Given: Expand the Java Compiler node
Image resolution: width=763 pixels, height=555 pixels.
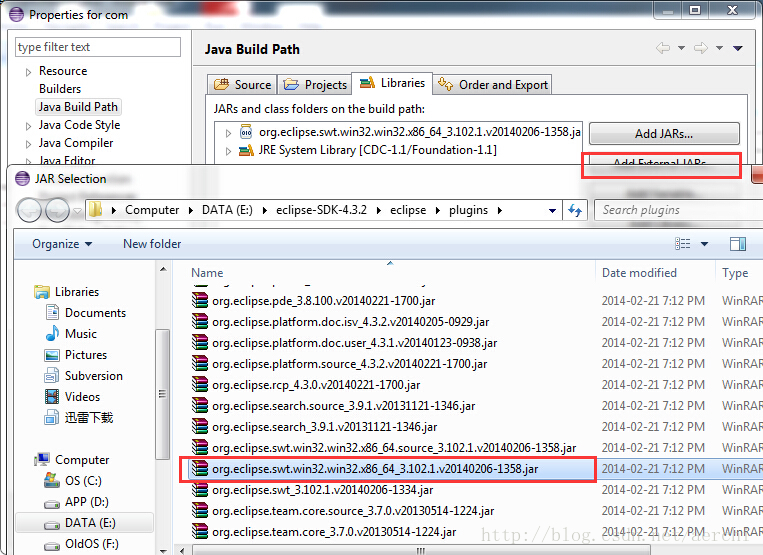Looking at the screenshot, I should [x=28, y=144].
